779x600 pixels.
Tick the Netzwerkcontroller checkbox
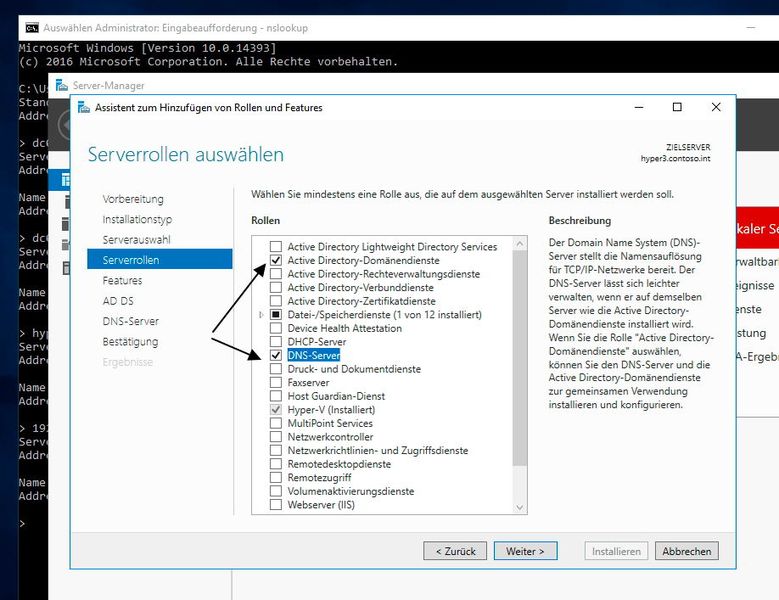pos(276,437)
